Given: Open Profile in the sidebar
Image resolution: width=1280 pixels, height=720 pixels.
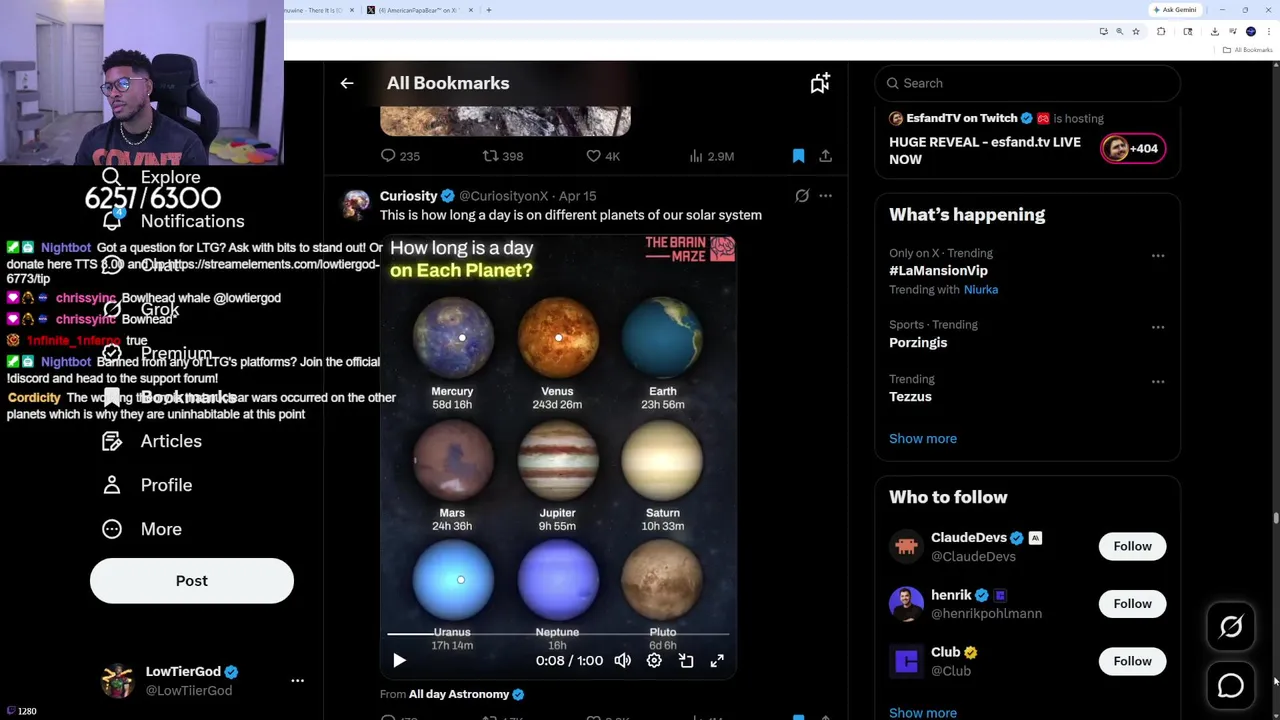Looking at the screenshot, I should 147,485.
